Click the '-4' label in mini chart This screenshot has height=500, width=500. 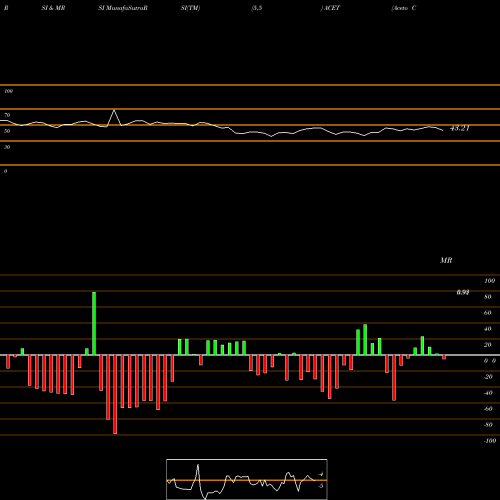point(321,474)
